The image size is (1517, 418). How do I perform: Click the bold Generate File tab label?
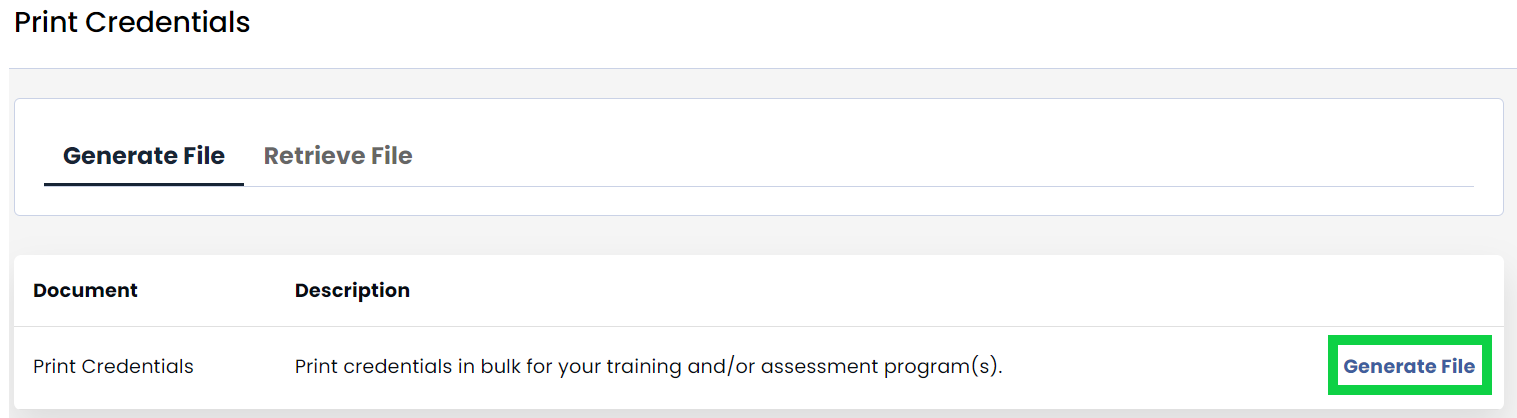point(144,156)
